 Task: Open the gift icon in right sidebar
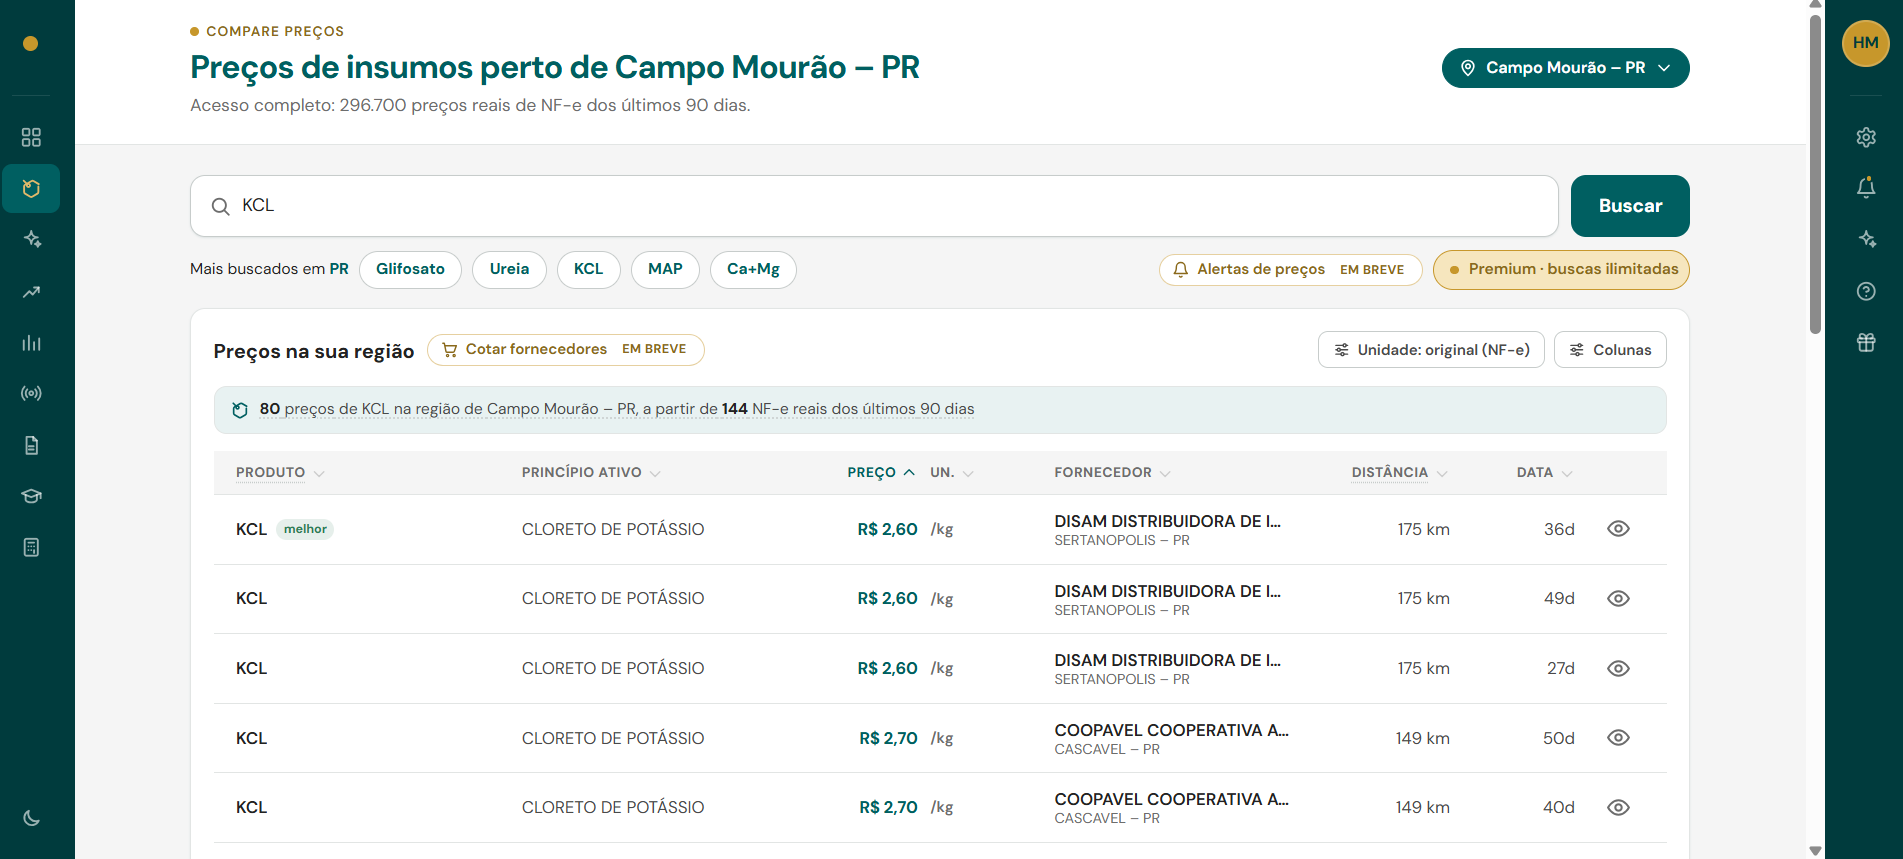tap(1866, 342)
